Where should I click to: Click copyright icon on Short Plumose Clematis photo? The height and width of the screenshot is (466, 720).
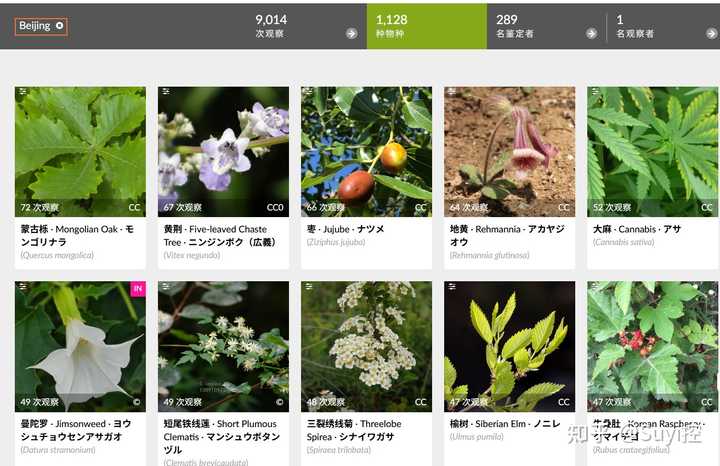click(x=280, y=402)
